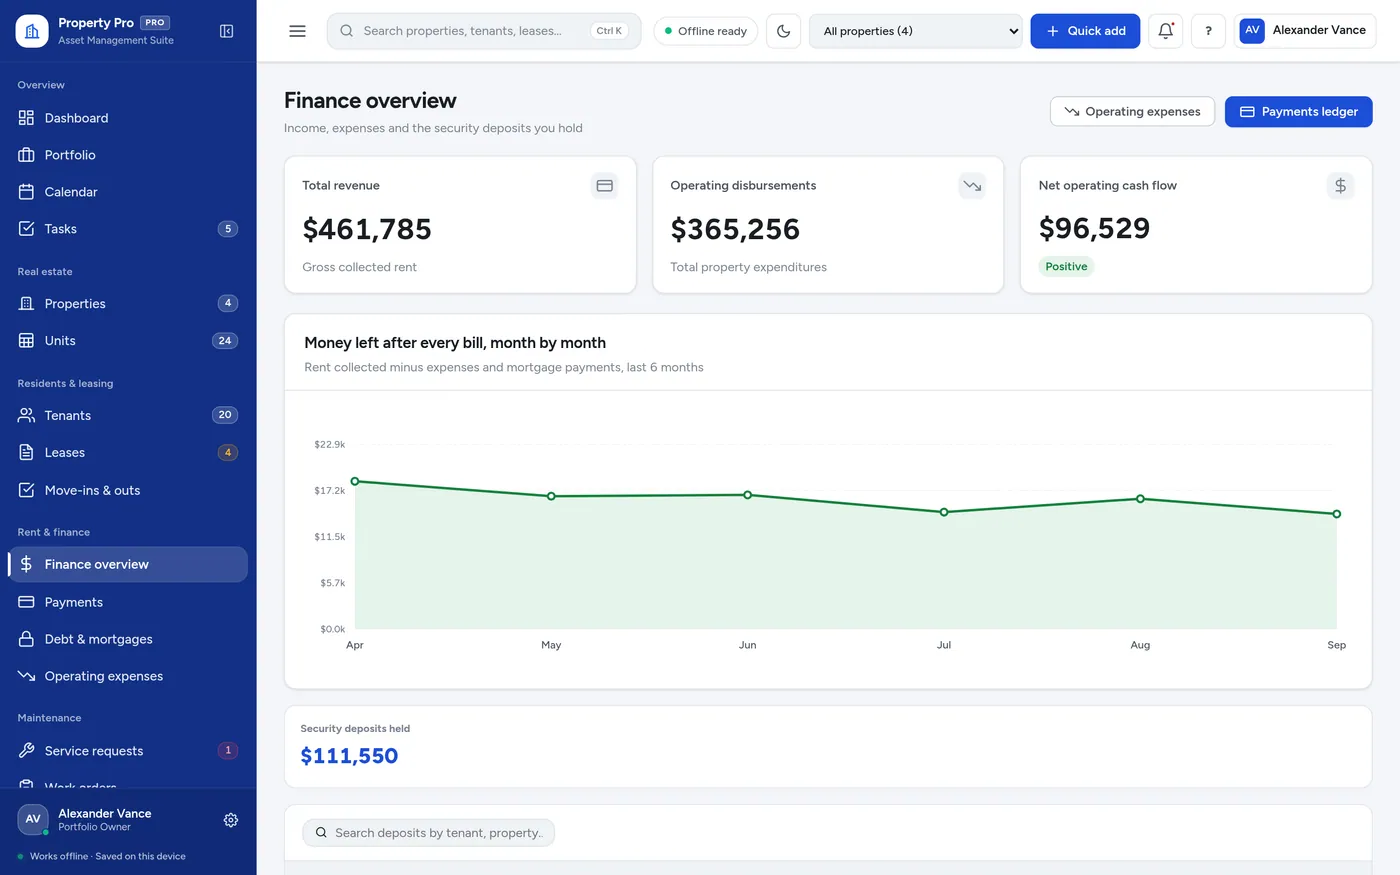Go to Move-ins & outs
This screenshot has width=1400, height=875.
[x=128, y=491]
